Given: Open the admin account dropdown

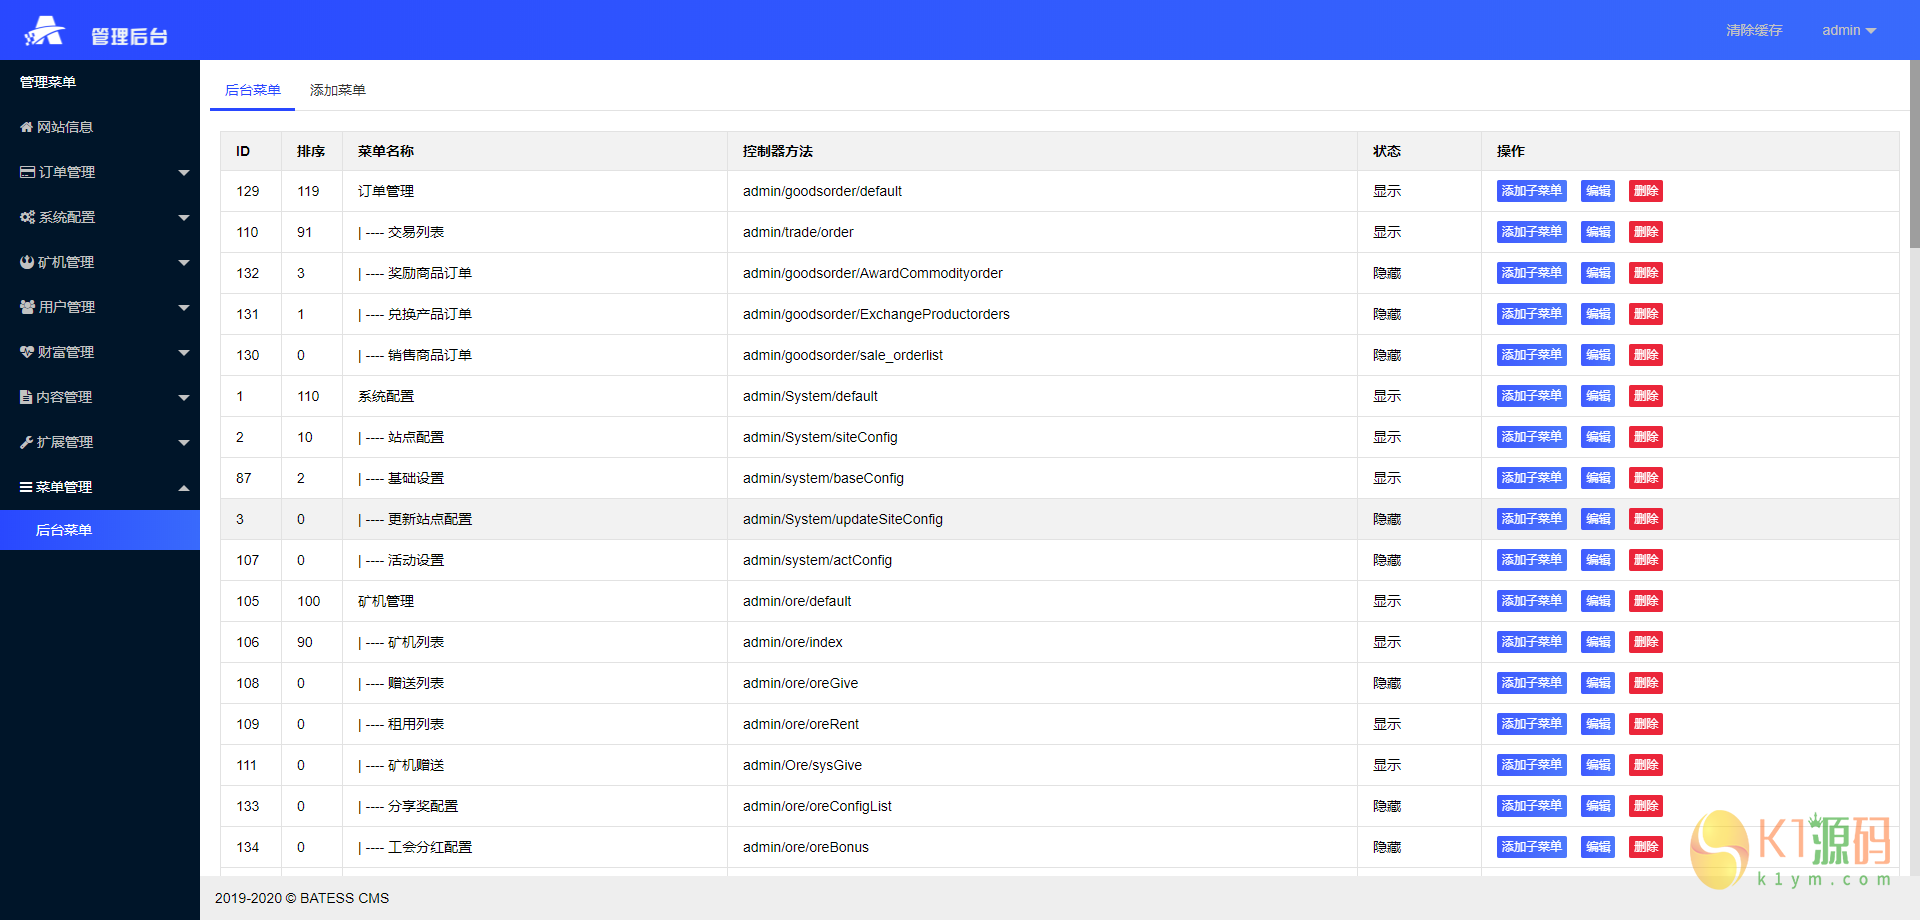Looking at the screenshot, I should point(1848,30).
